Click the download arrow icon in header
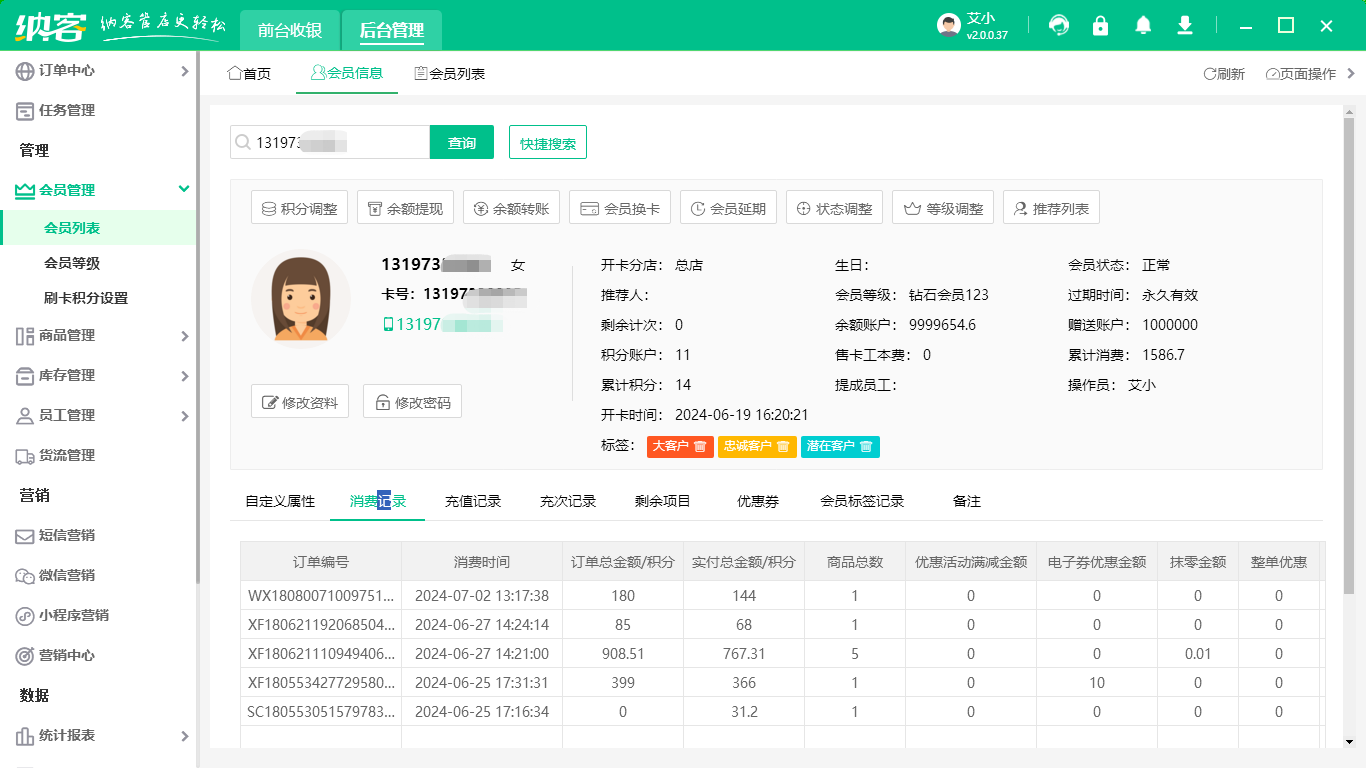 point(1185,26)
